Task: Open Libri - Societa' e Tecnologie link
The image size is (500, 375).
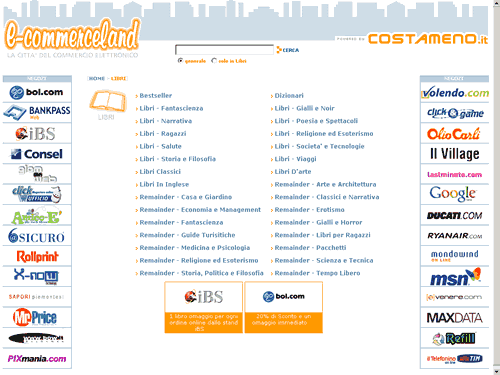Action: [319, 146]
